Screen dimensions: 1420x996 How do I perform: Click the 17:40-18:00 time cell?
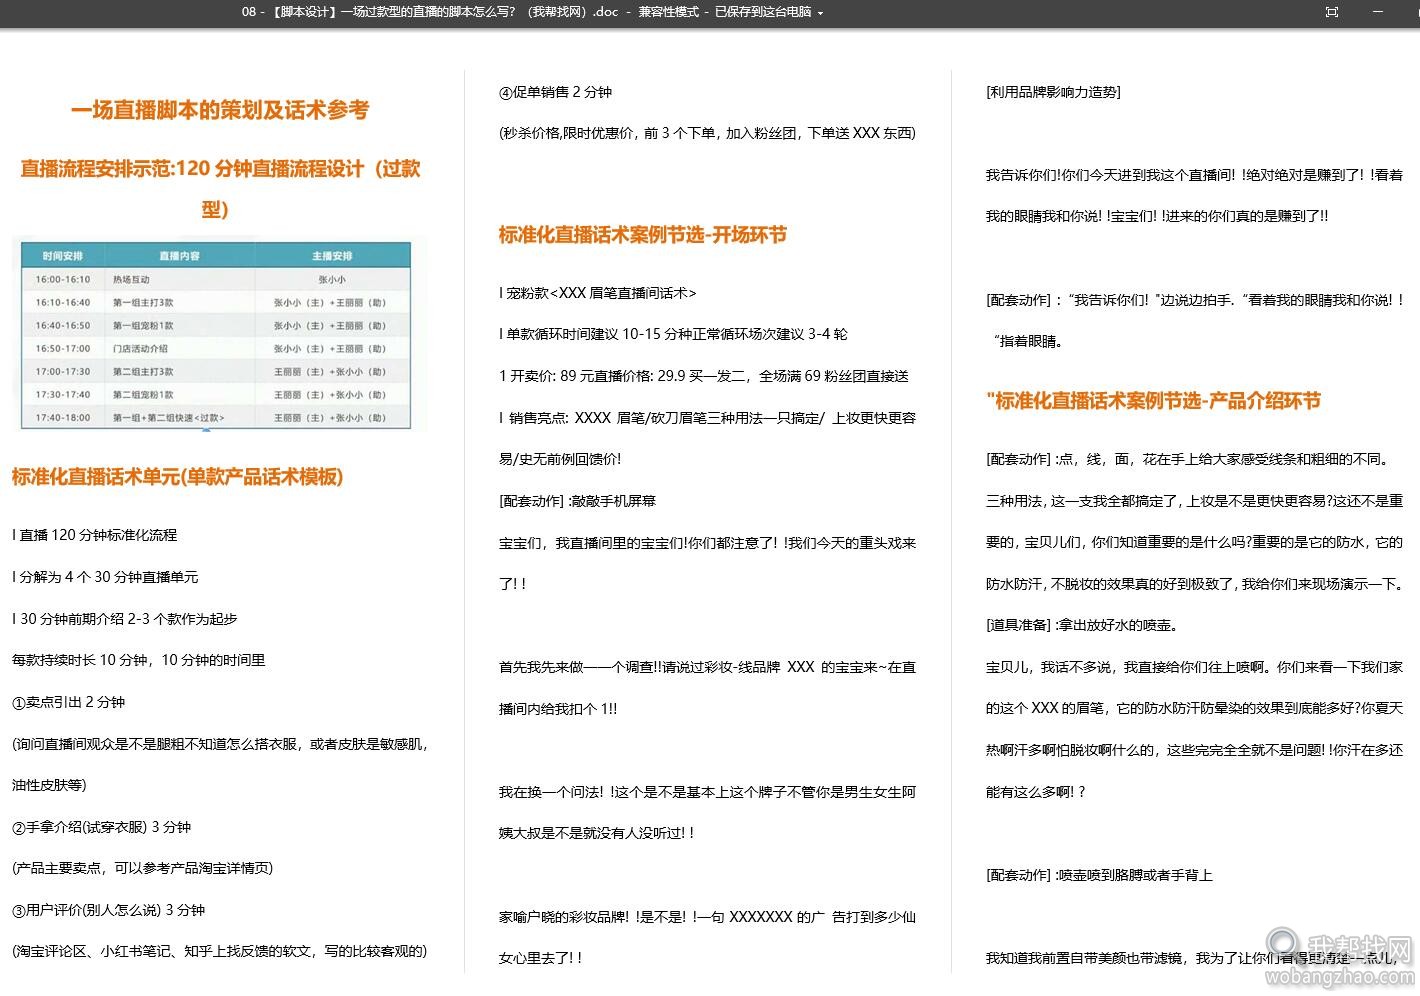coord(63,418)
